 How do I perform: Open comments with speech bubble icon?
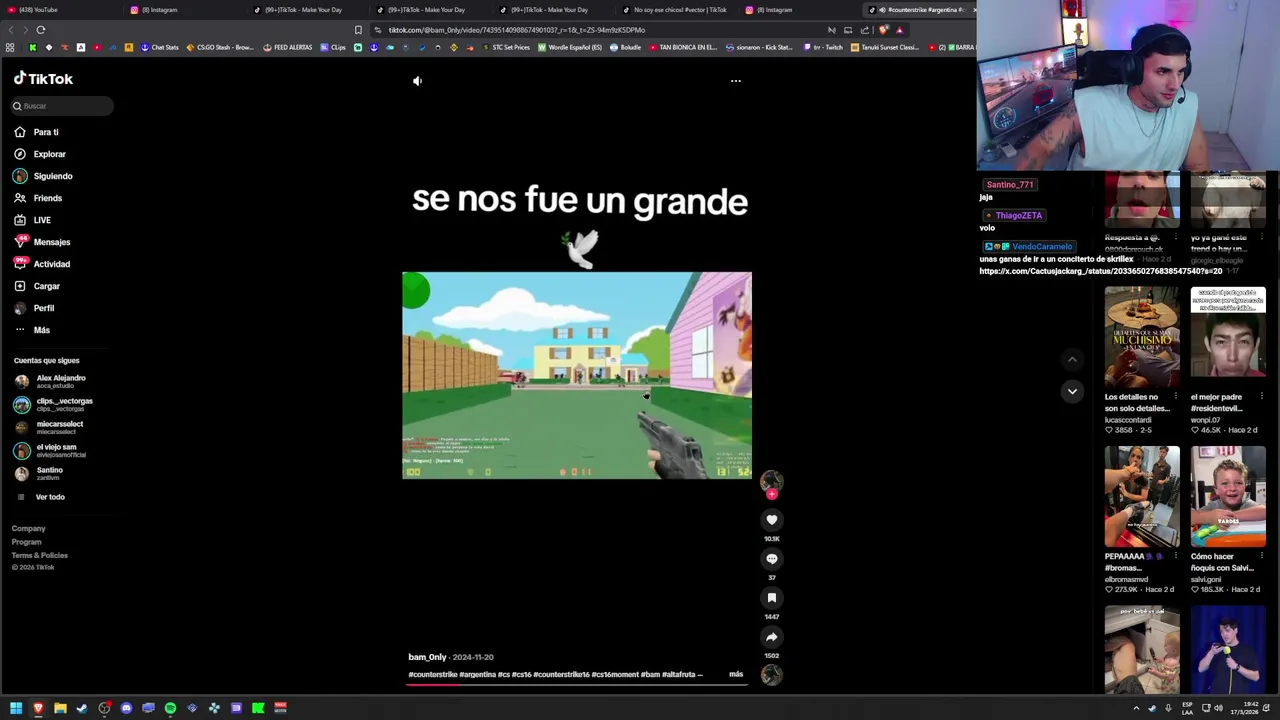tap(771, 559)
